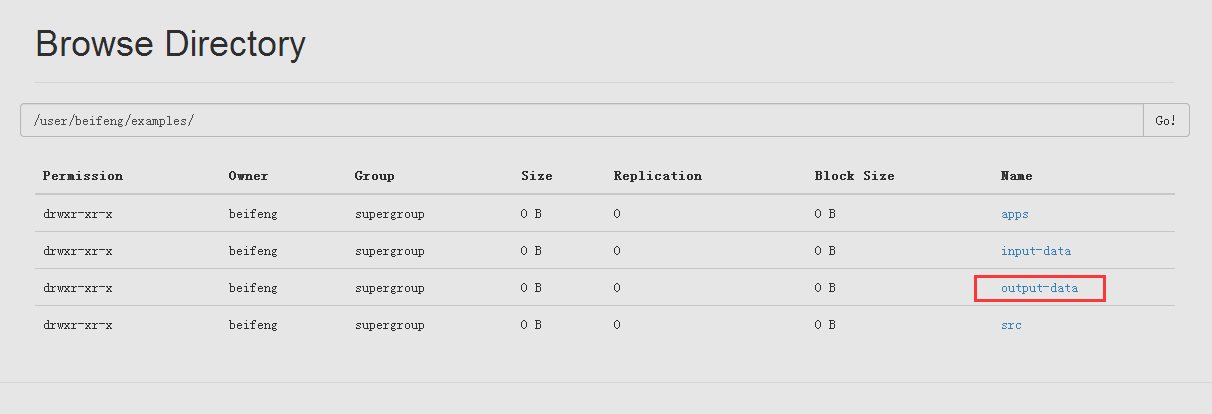Select the group cell in output-data row
Image resolution: width=1212 pixels, height=414 pixels.
coord(389,288)
